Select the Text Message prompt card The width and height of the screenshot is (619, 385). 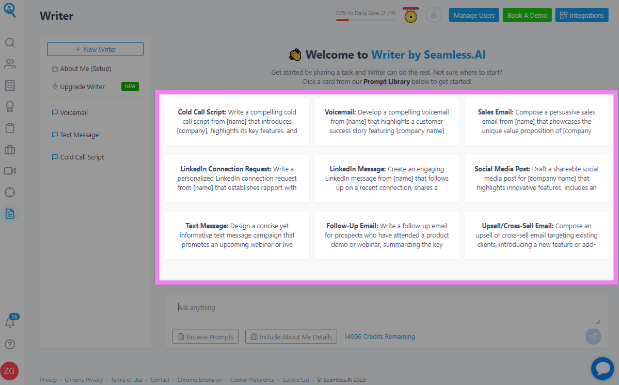tap(237, 235)
